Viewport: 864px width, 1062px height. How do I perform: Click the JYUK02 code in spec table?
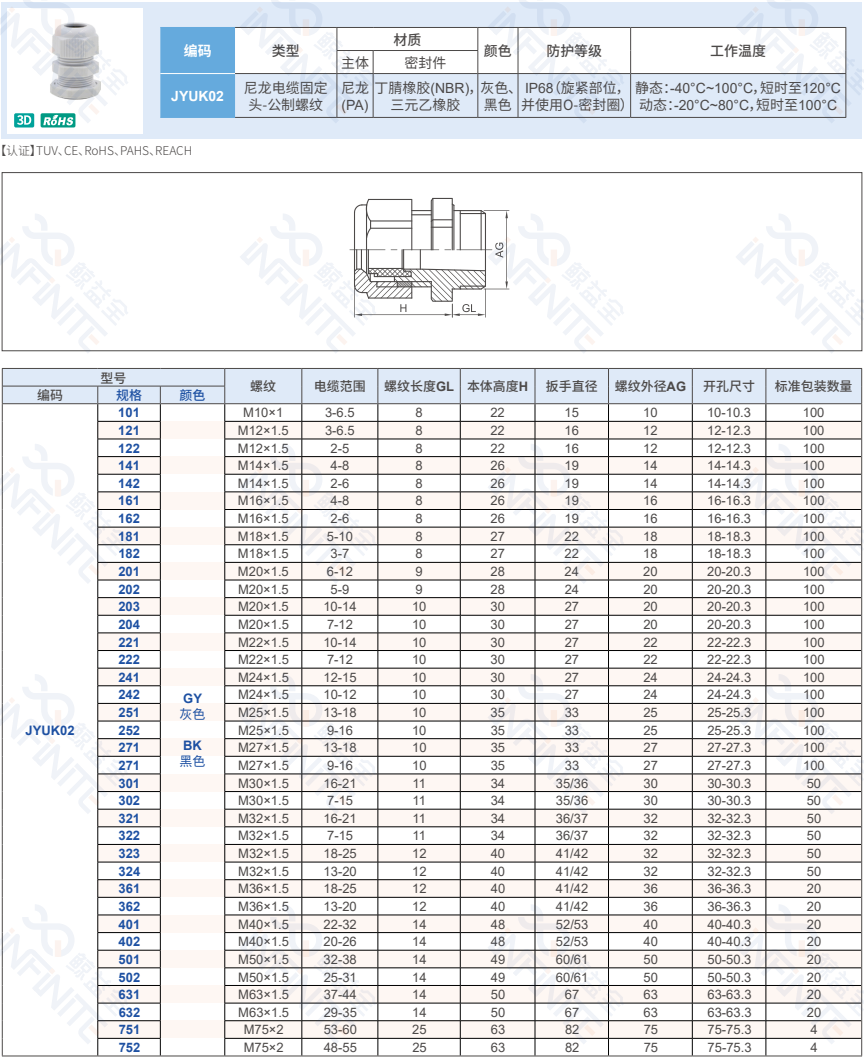click(x=49, y=730)
